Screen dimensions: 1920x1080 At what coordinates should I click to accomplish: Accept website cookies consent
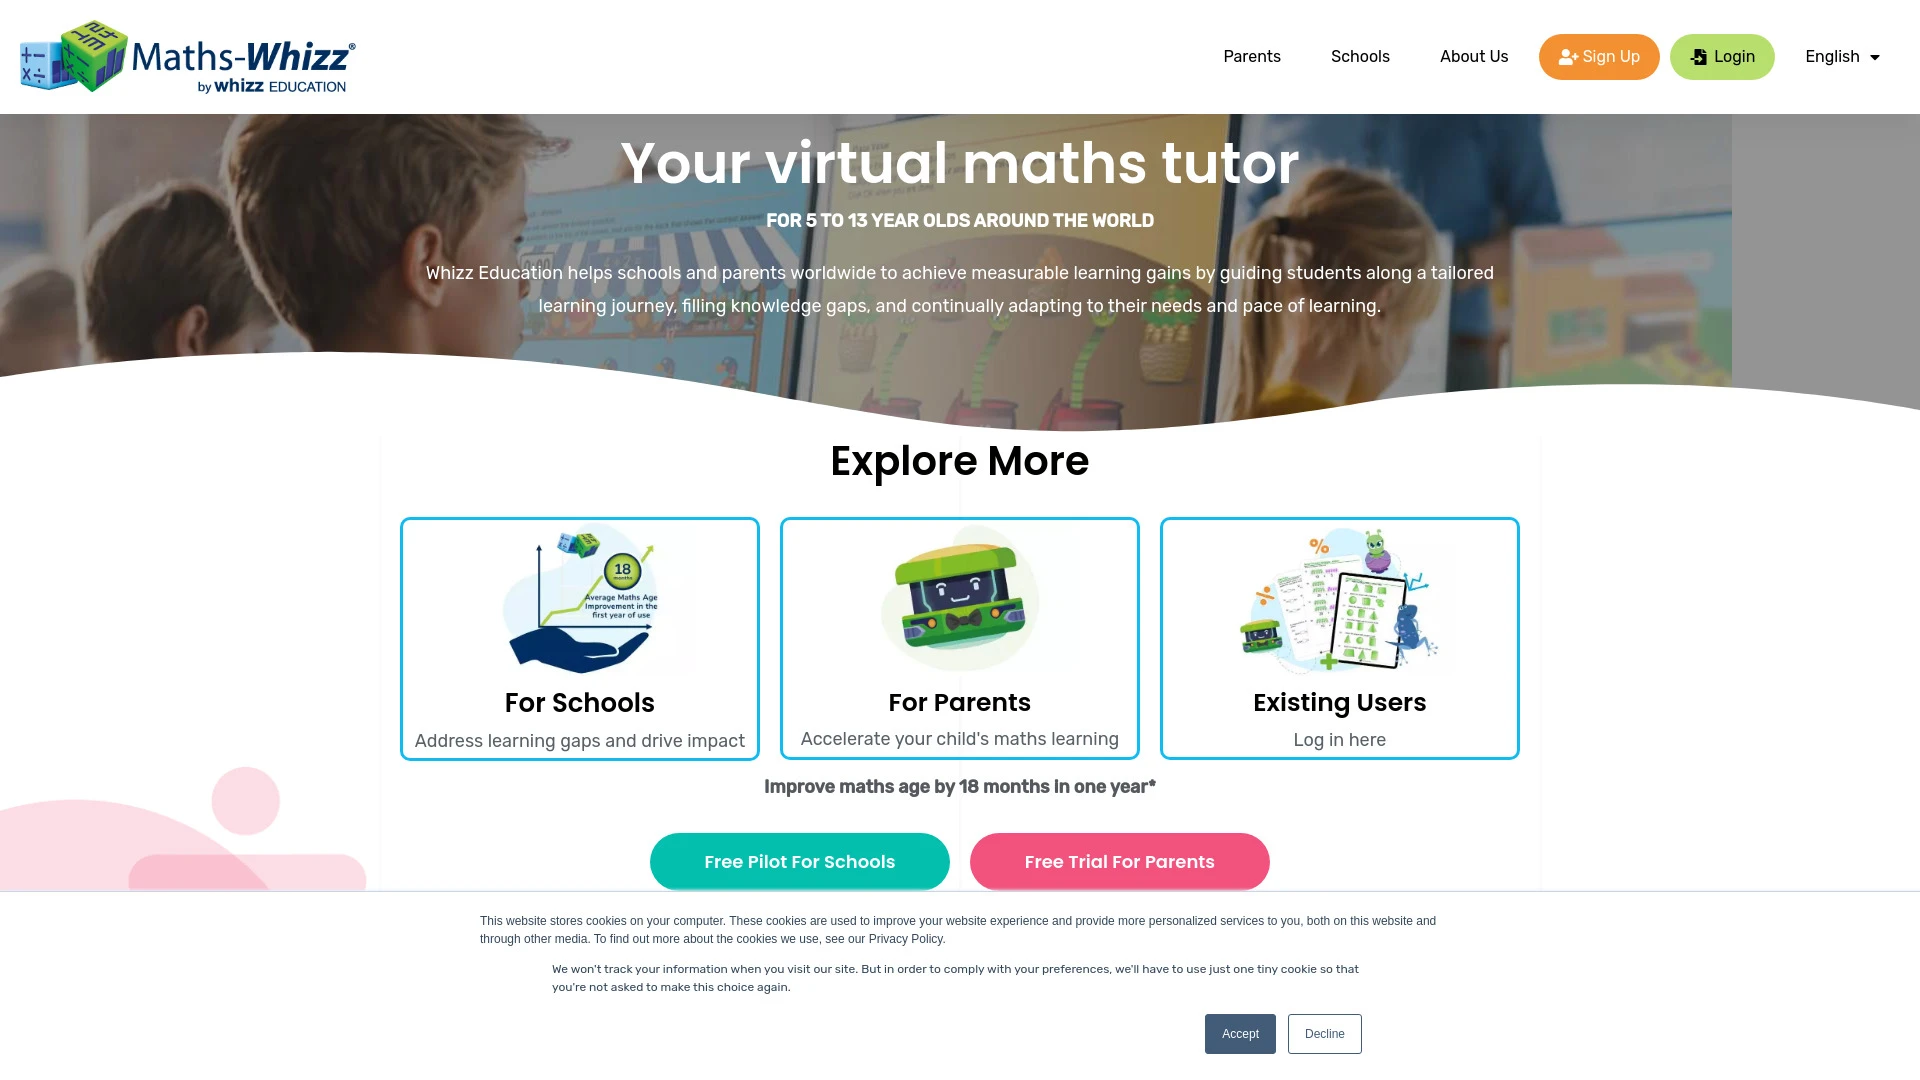click(1240, 1033)
